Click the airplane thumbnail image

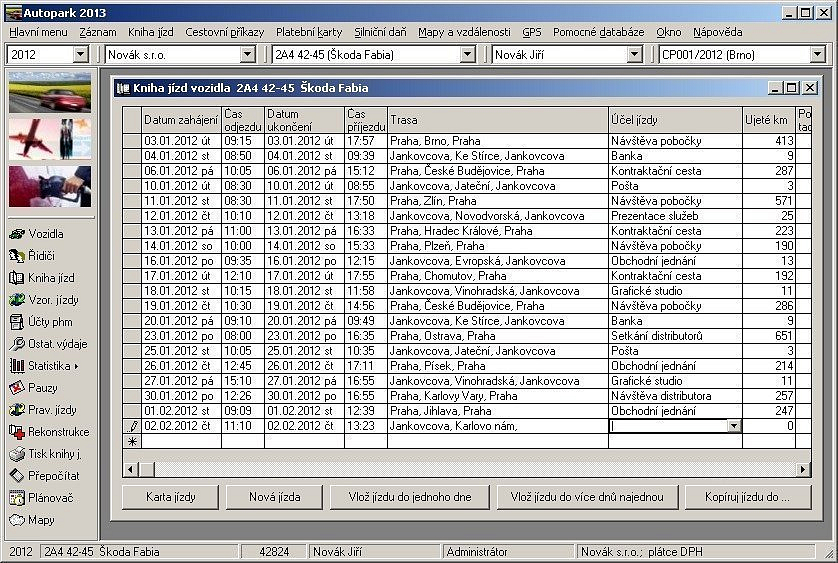[x=50, y=139]
